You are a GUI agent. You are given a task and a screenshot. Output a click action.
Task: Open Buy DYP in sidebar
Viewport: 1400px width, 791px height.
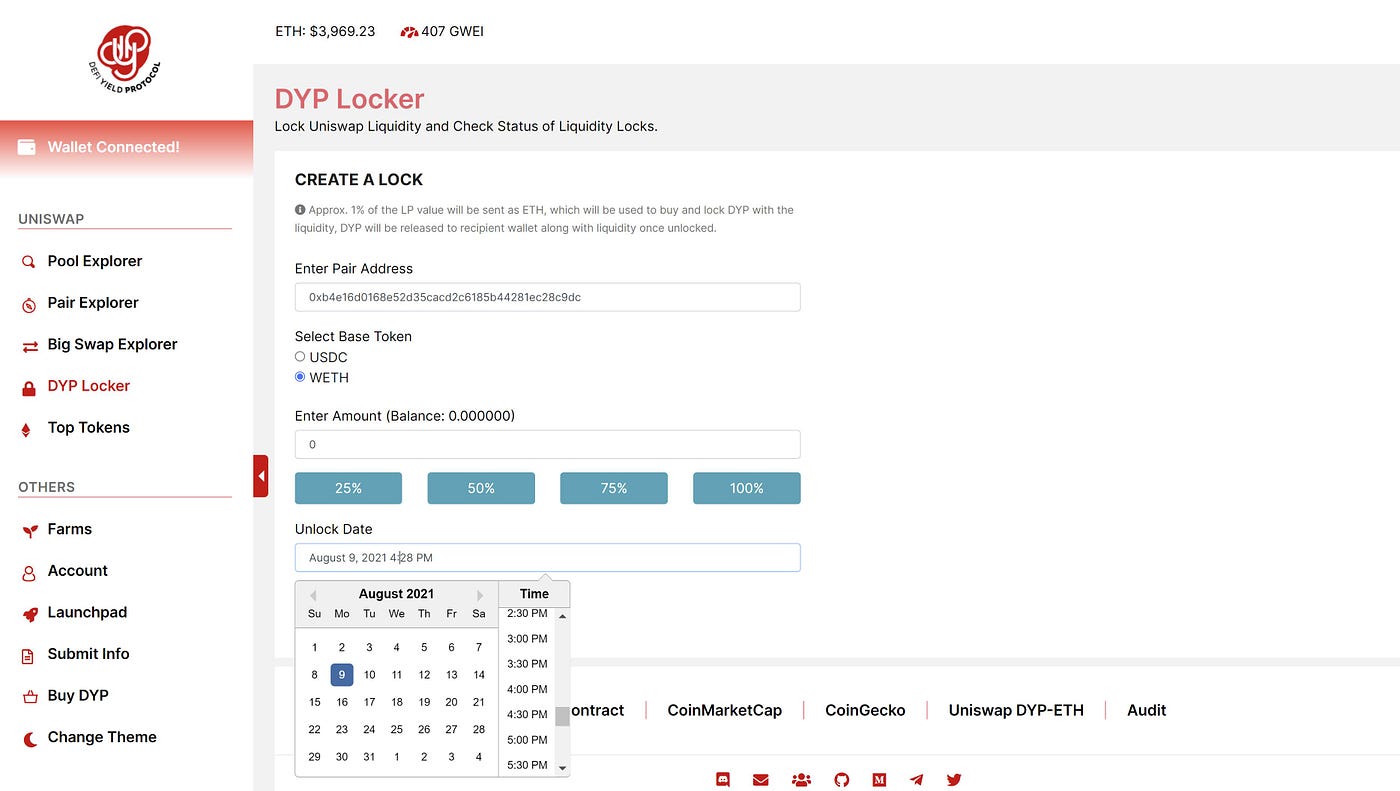click(78, 695)
